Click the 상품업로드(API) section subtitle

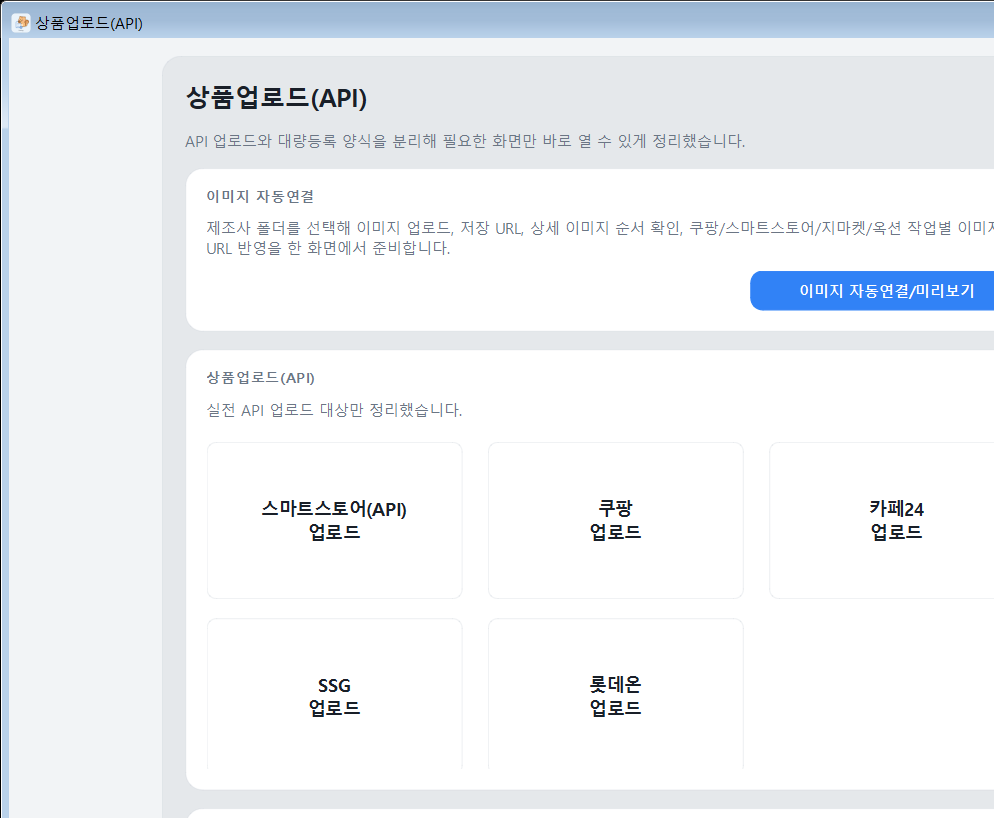(x=261, y=378)
